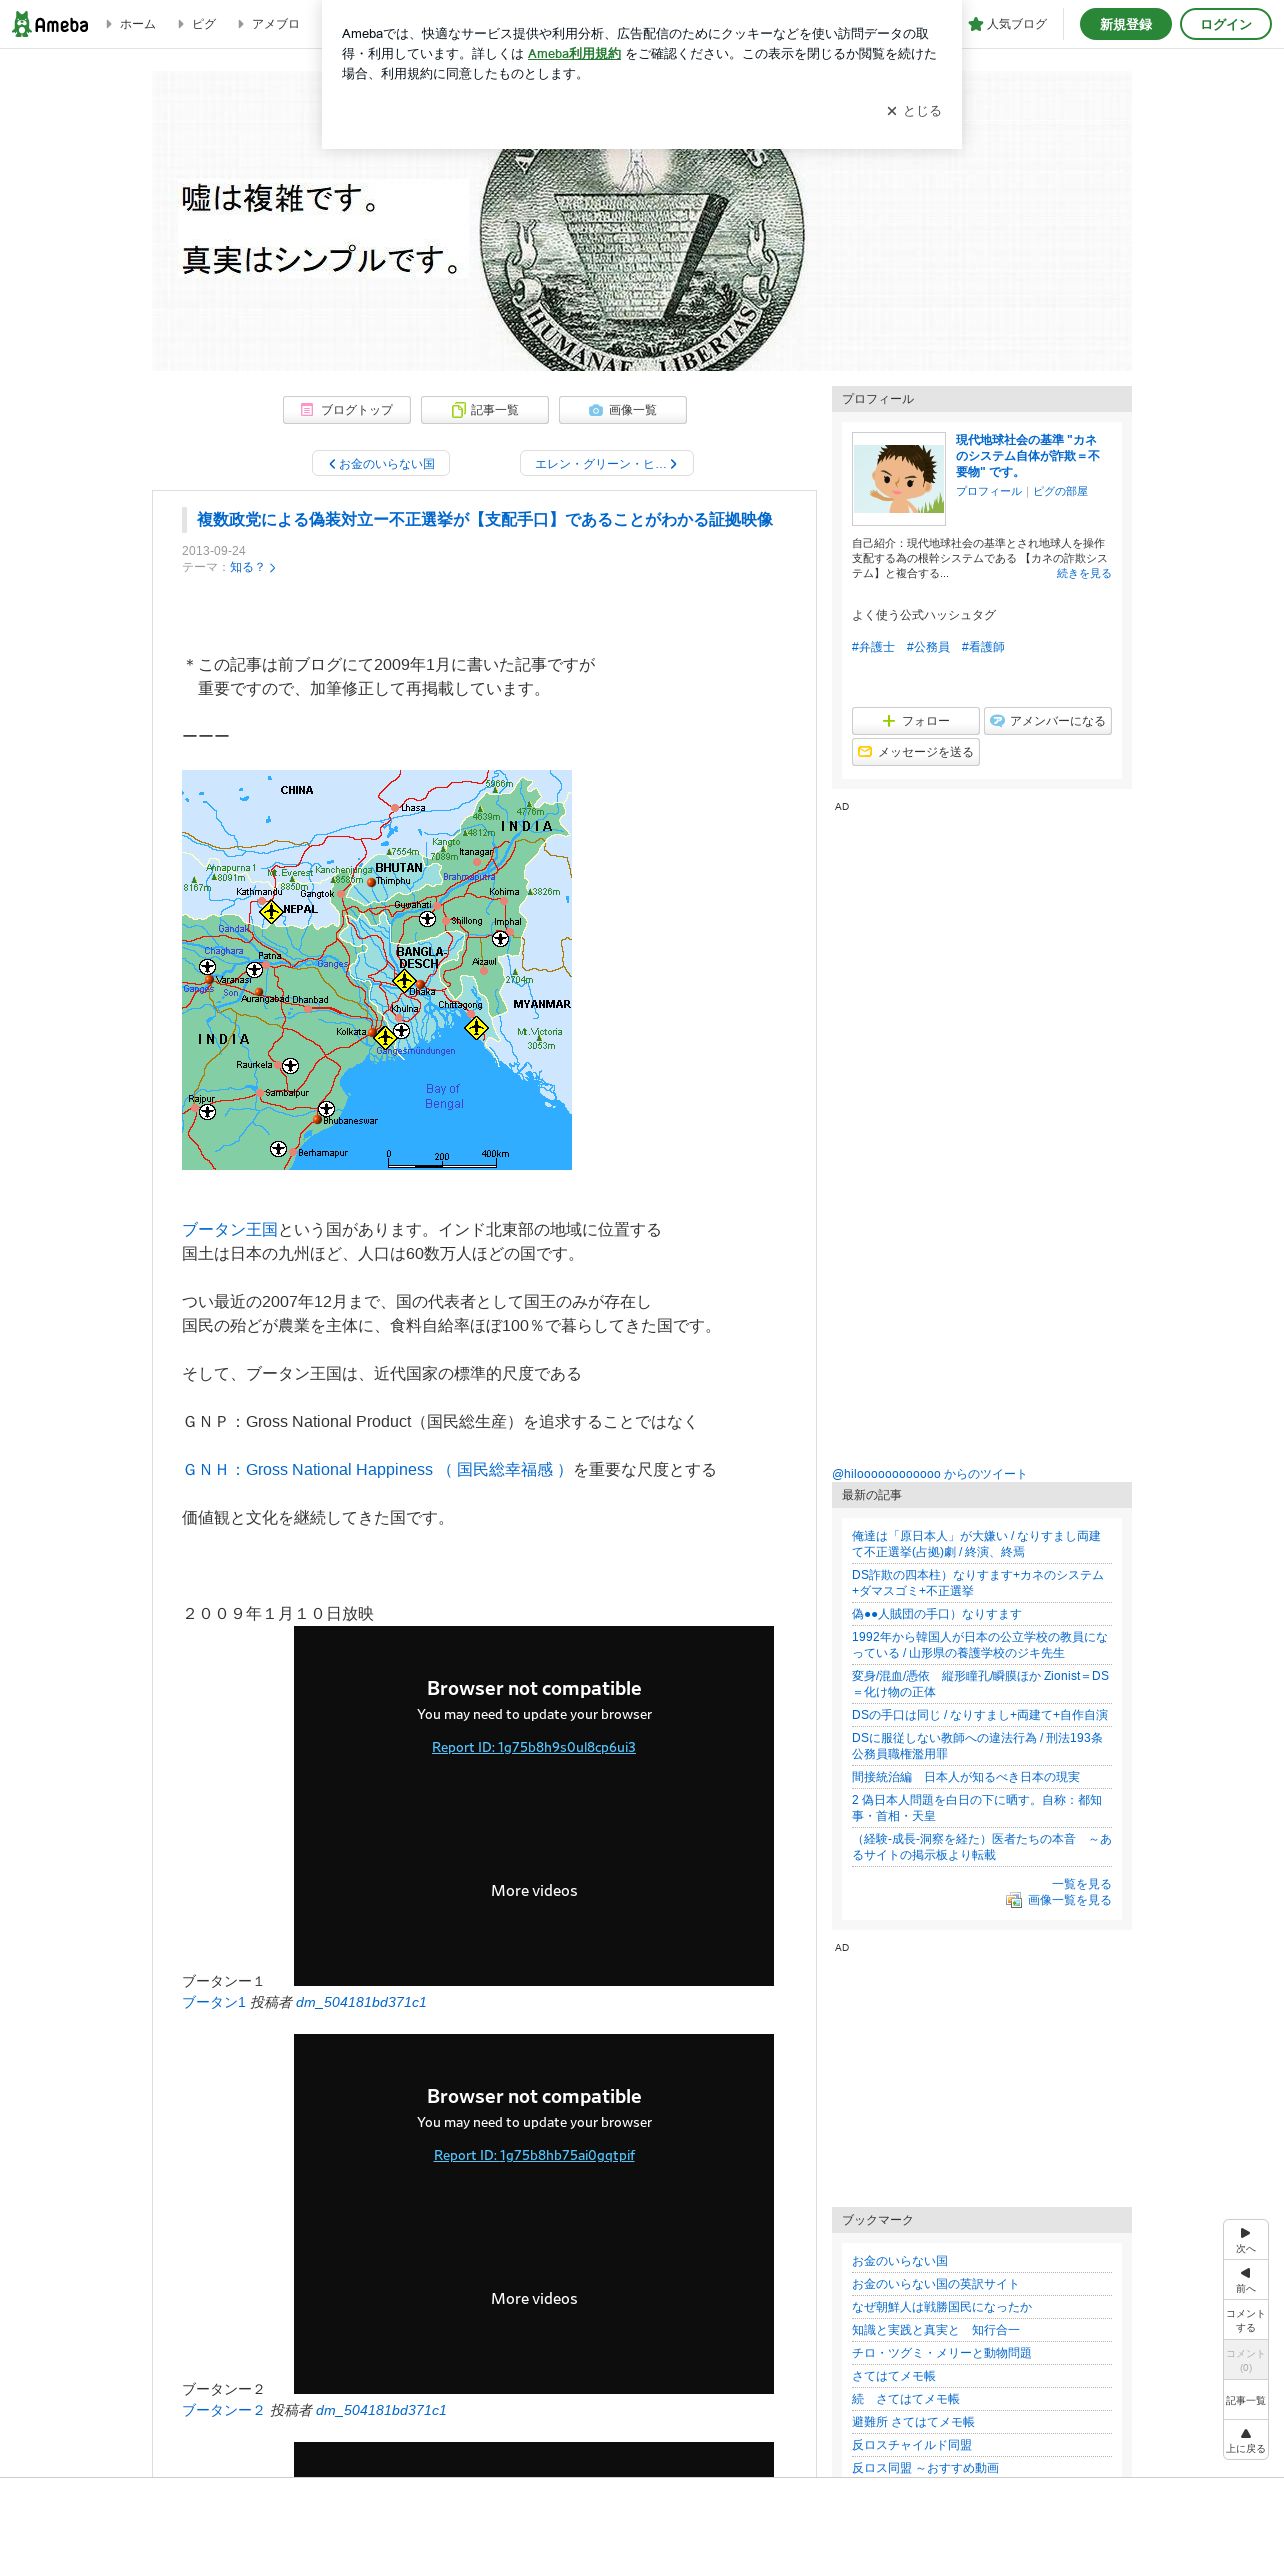1284x2568 pixels.
Task: Click the floating 次へ arrow button
Action: (x=1246, y=2240)
